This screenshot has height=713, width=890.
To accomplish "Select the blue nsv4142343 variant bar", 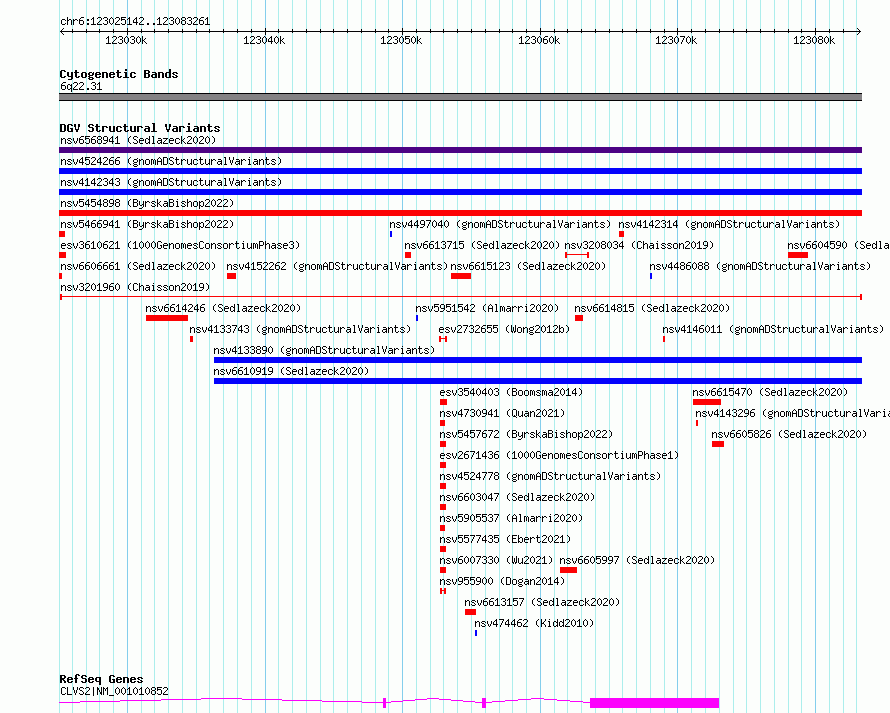I will 460,192.
